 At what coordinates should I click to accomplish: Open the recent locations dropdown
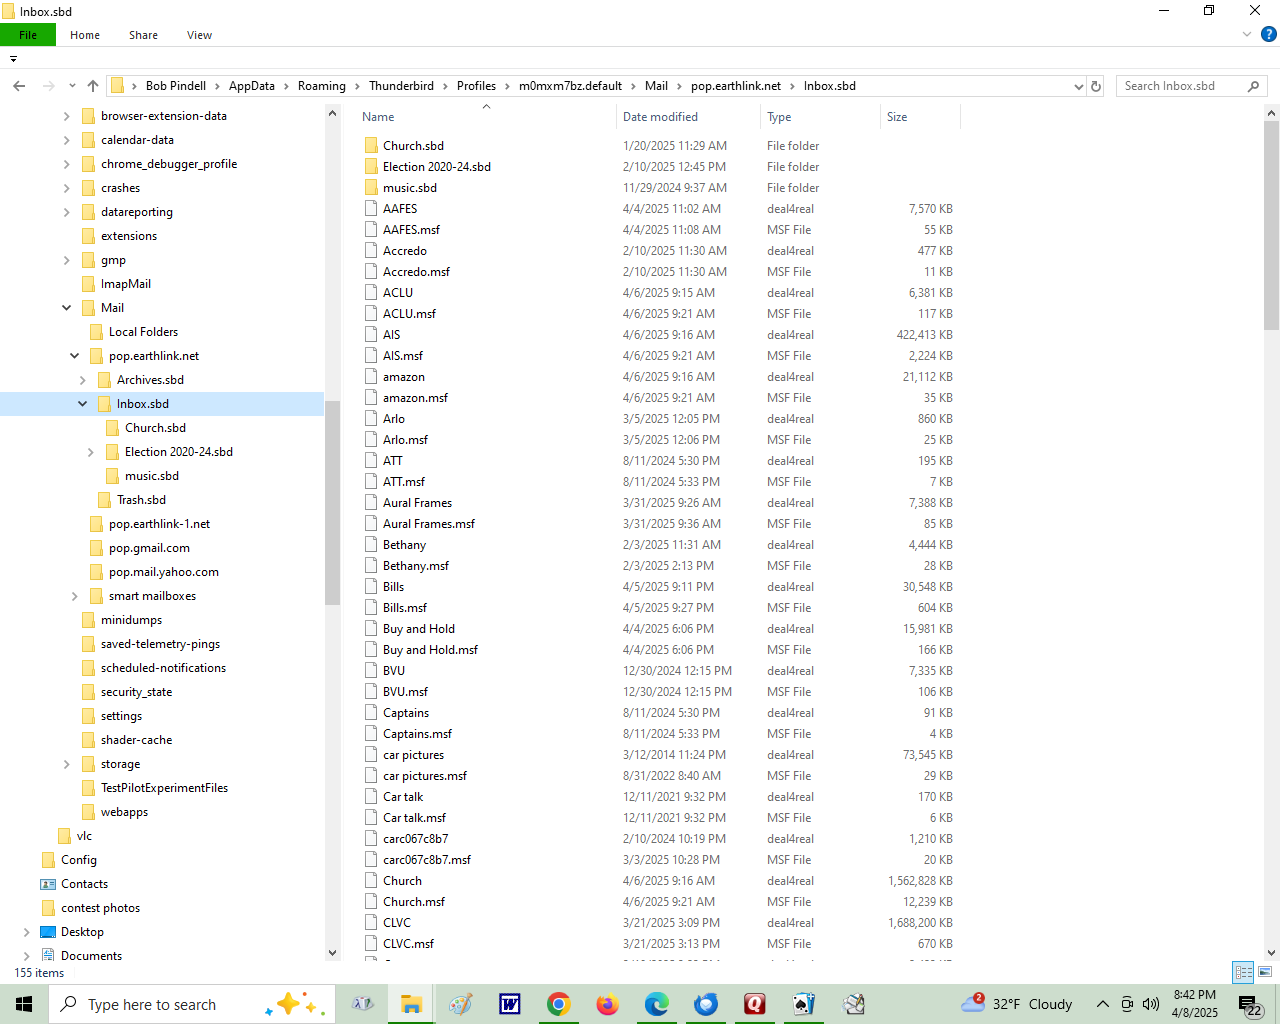tap(72, 86)
